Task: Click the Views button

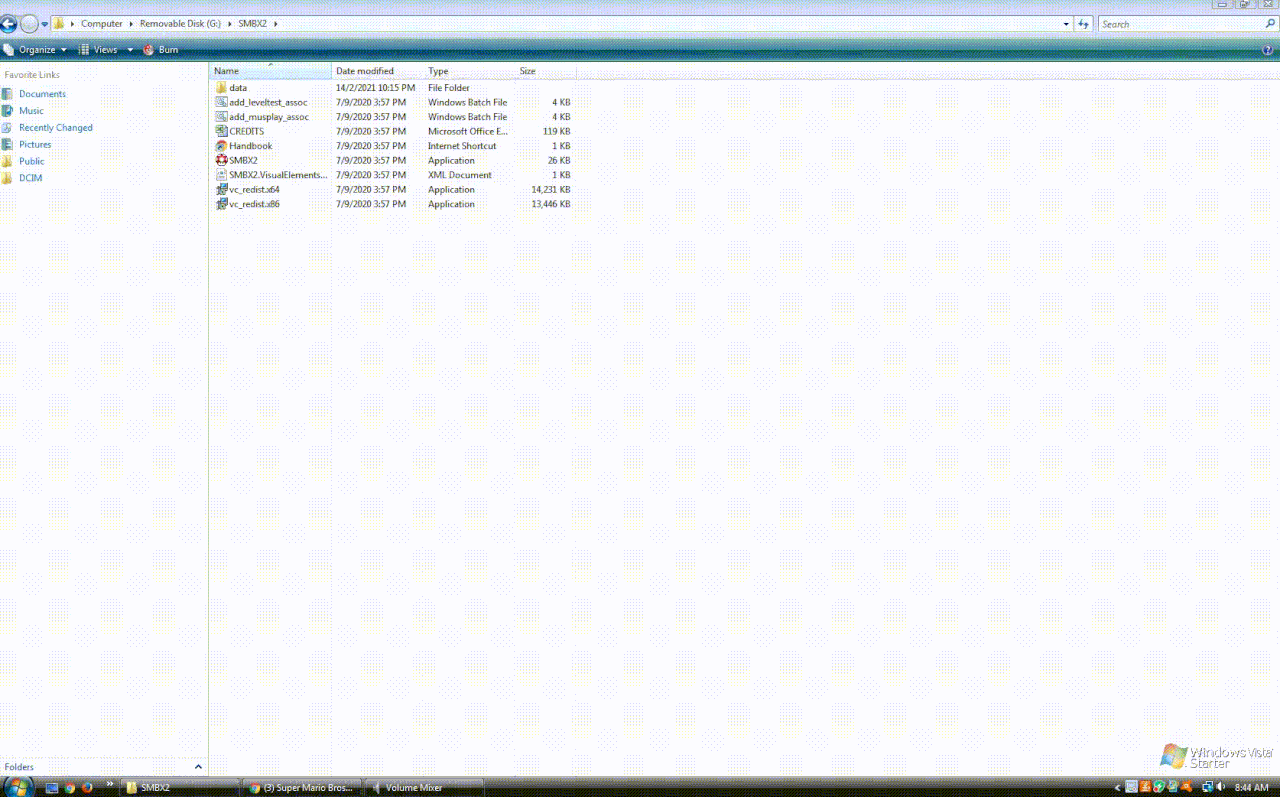Action: [x=98, y=50]
